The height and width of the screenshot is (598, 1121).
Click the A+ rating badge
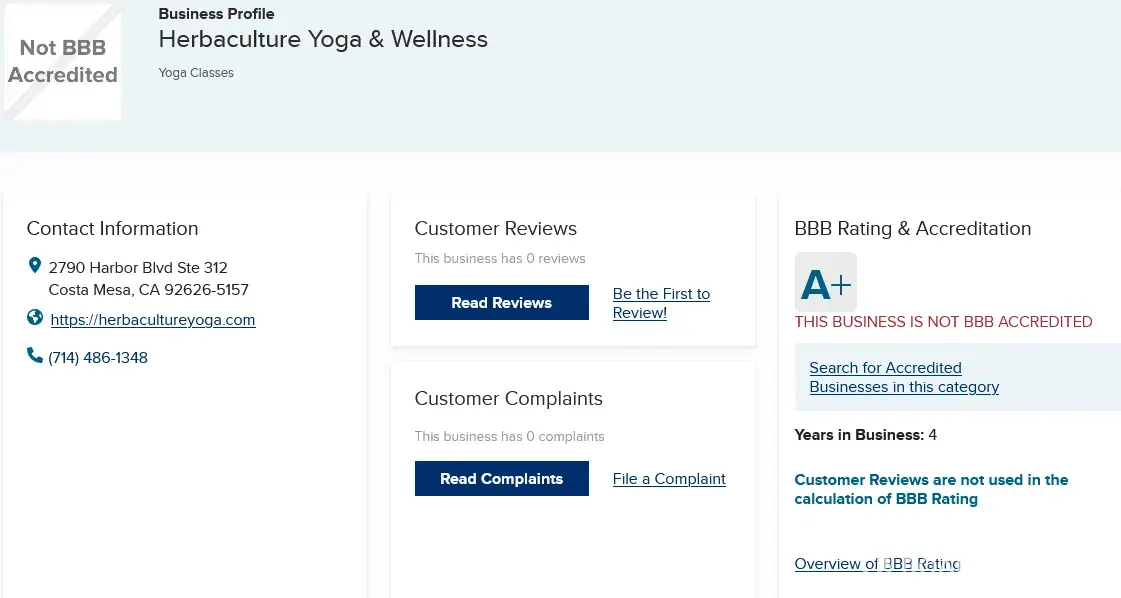825,283
